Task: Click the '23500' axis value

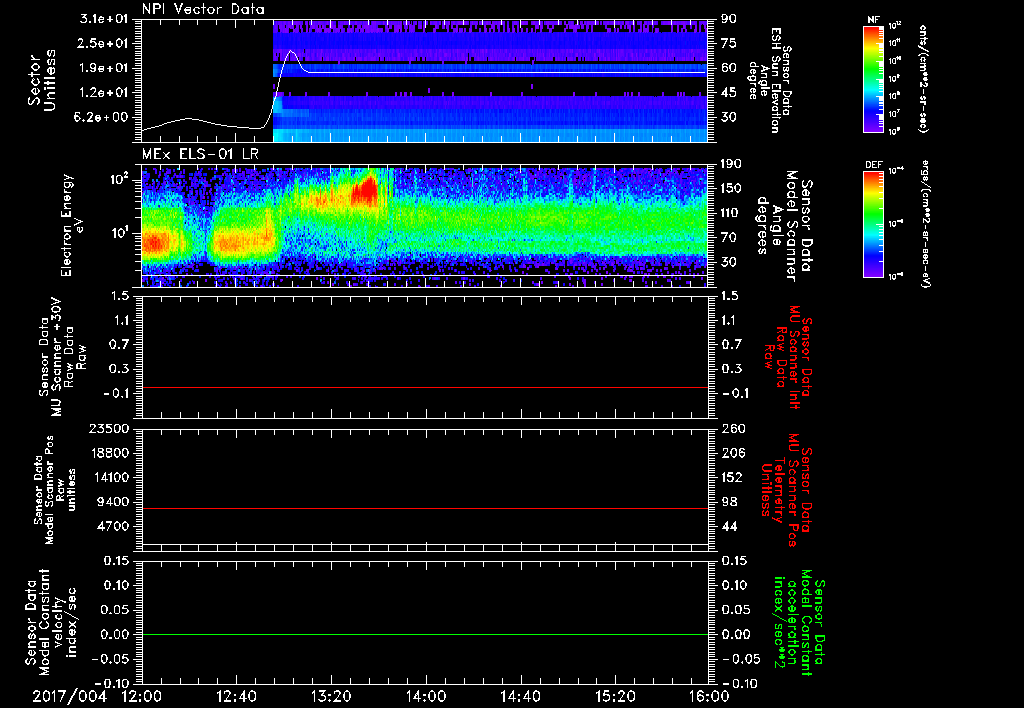Action: [x=110, y=428]
